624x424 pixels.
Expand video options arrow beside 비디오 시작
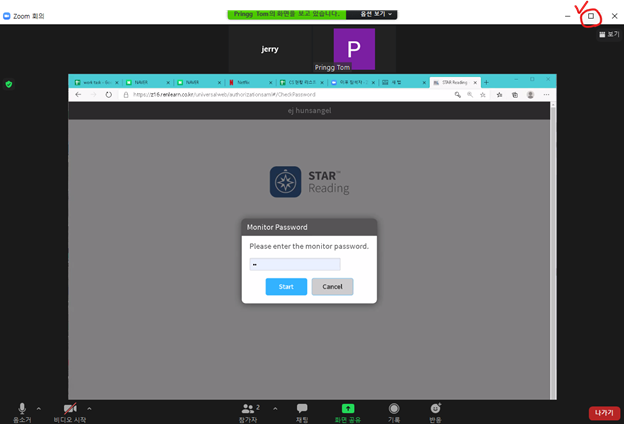pos(89,408)
